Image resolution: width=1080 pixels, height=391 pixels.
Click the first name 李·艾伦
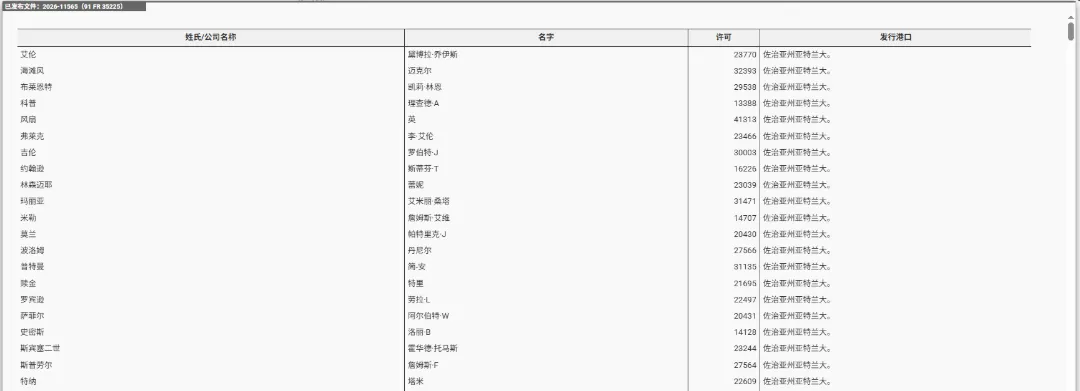point(421,136)
